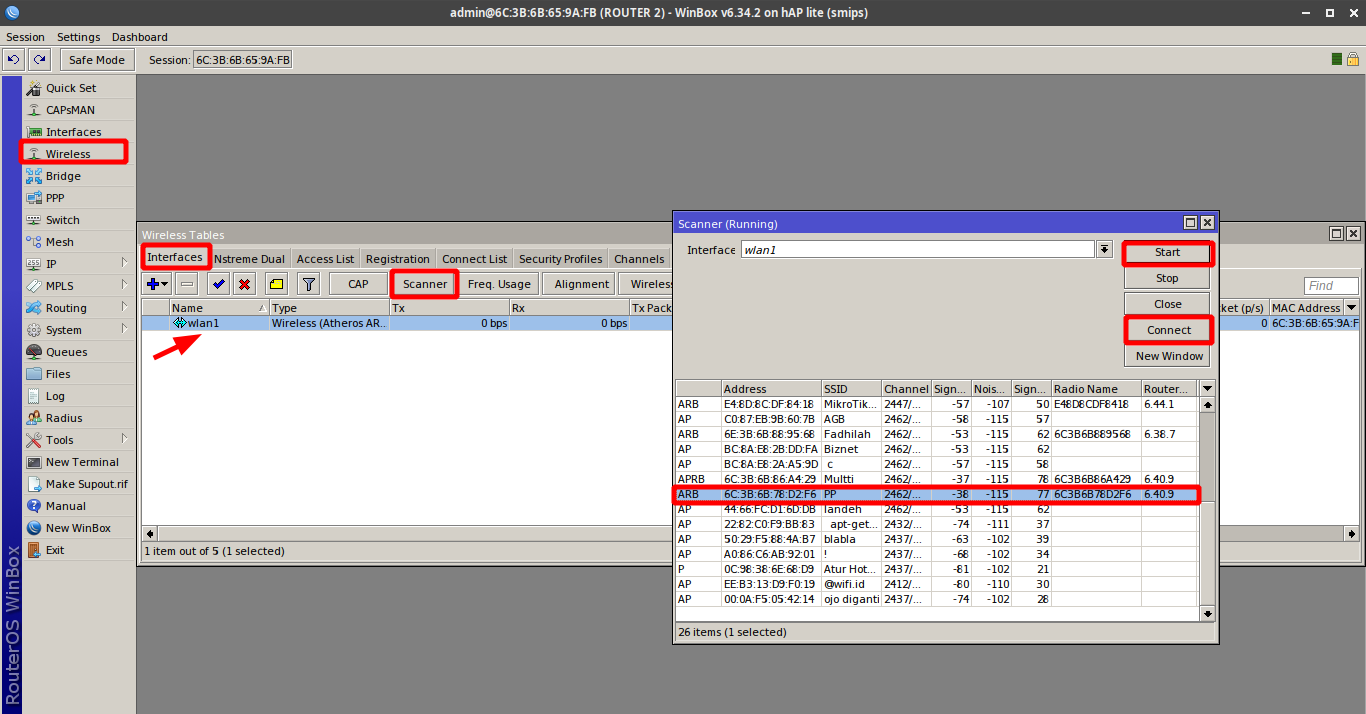The image size is (1366, 714).
Task: Click the minus remove button
Action: (x=187, y=284)
